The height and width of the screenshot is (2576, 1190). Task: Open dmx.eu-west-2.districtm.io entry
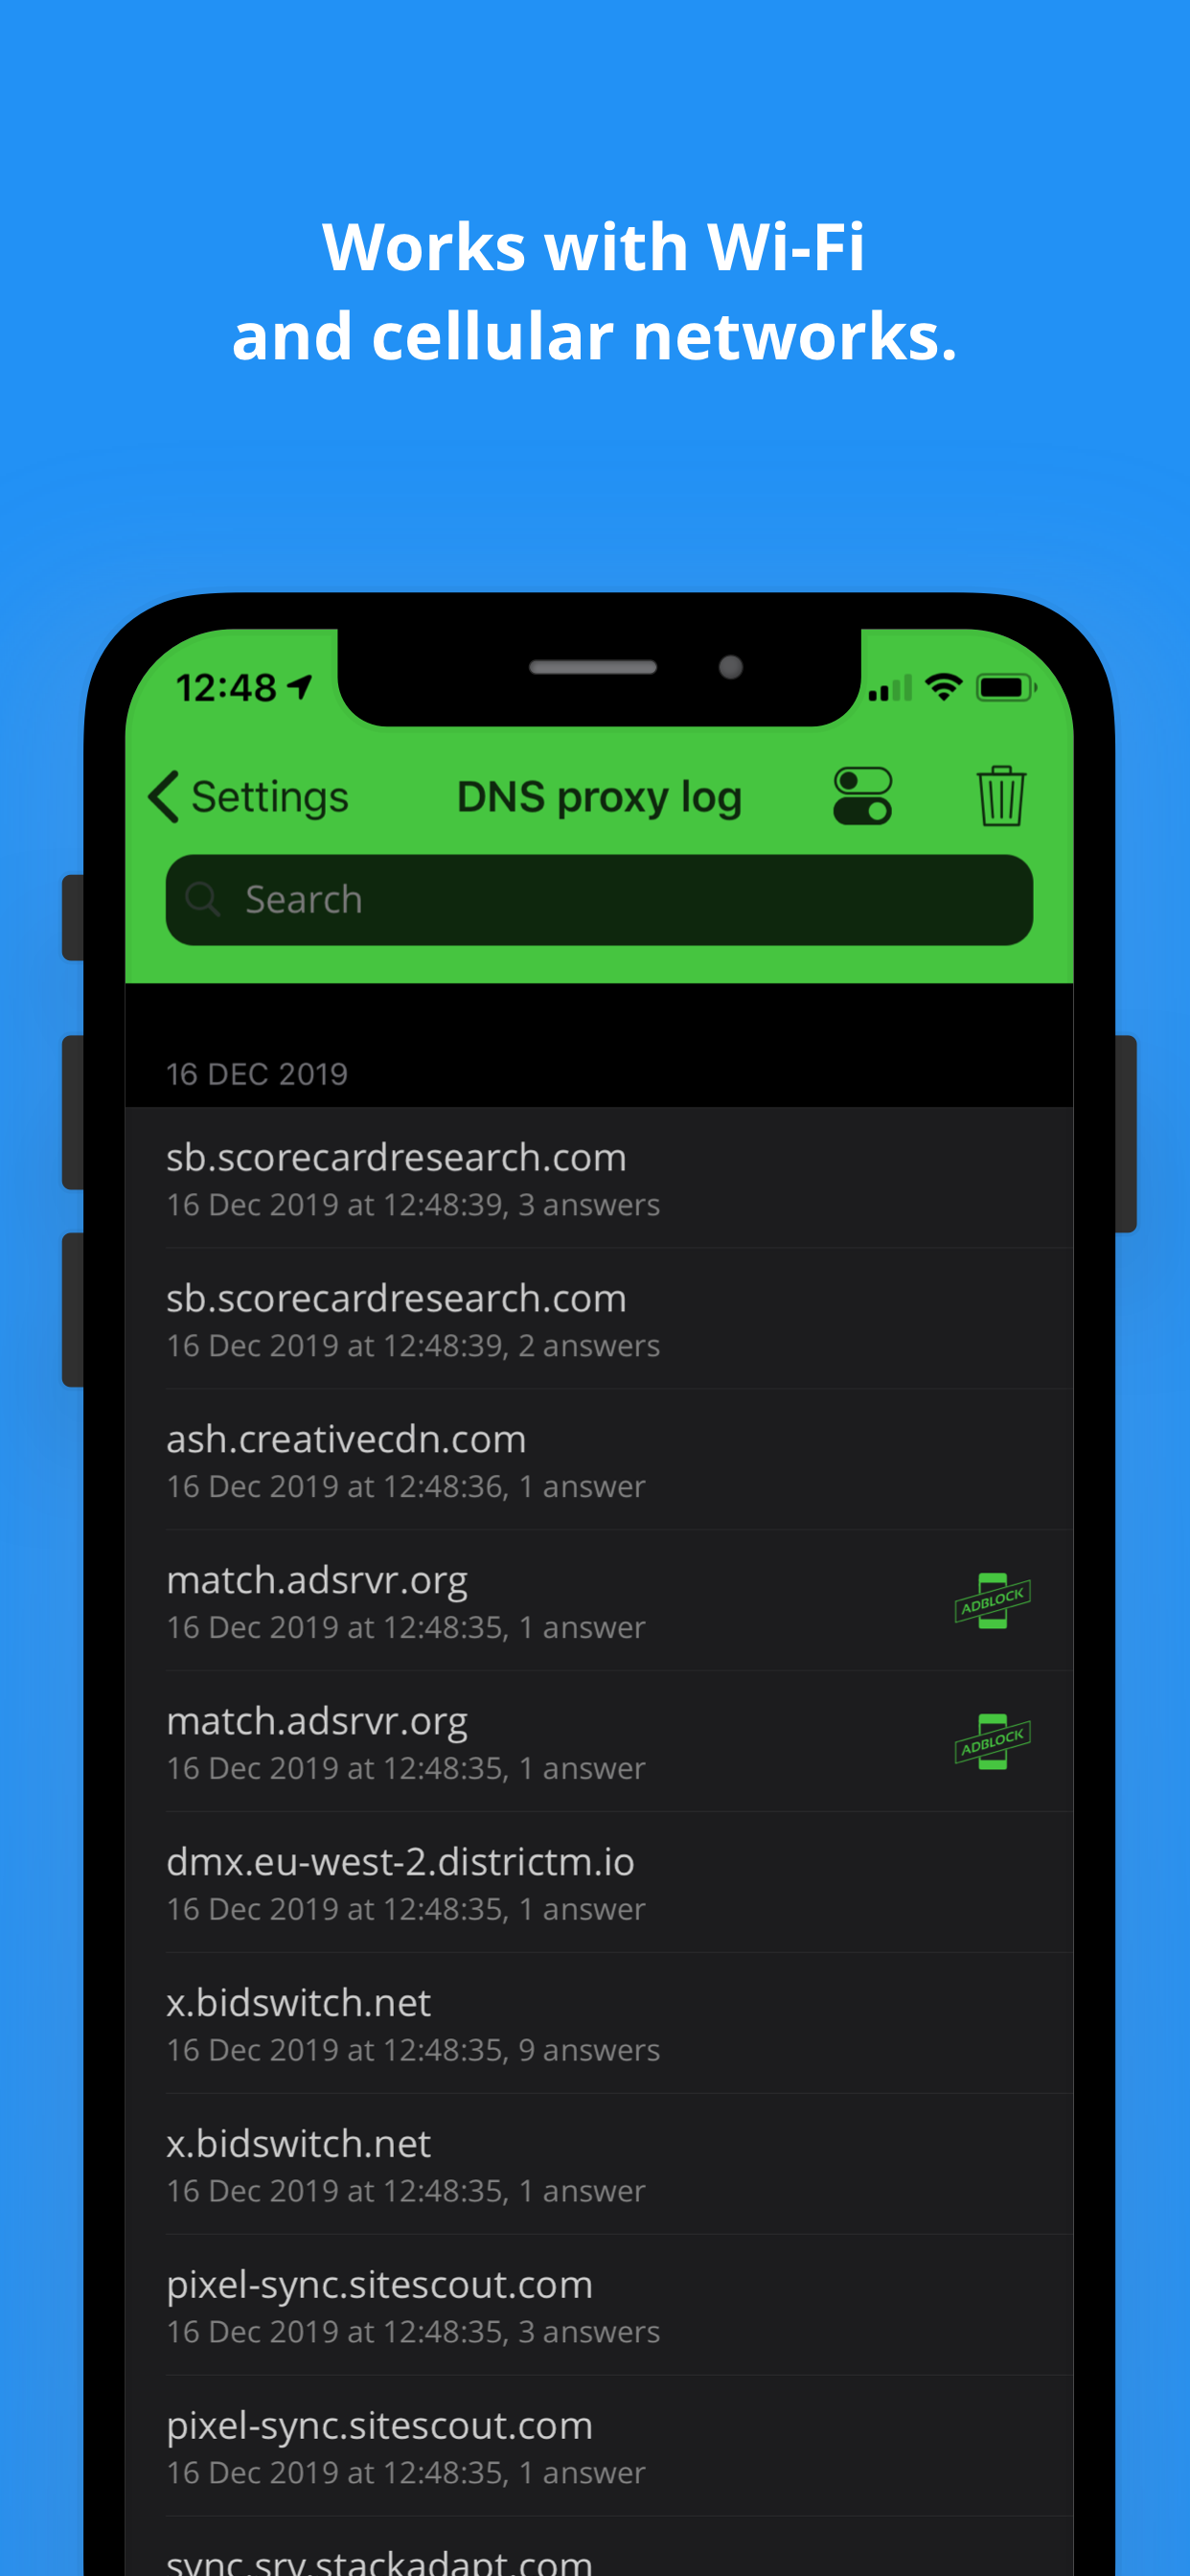tap(599, 1882)
